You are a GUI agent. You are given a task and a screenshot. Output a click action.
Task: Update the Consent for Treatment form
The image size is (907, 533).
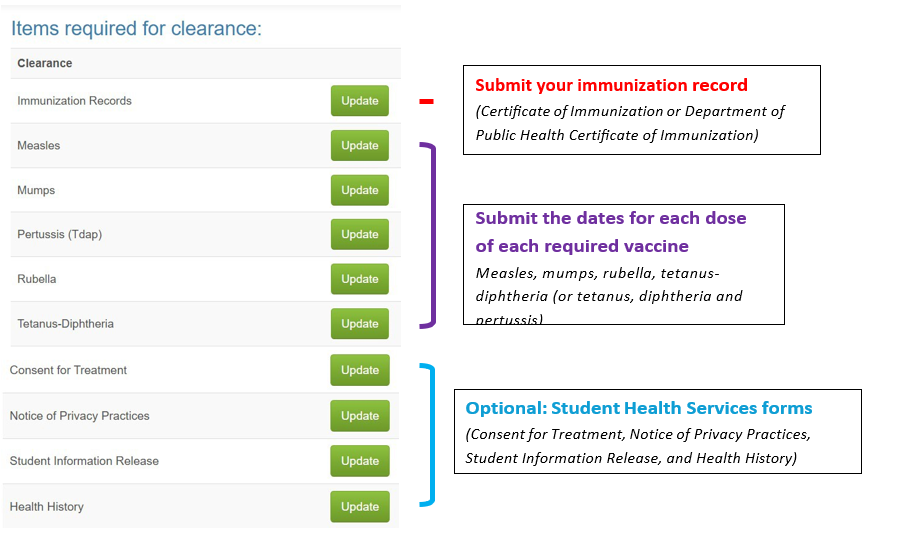(x=359, y=370)
